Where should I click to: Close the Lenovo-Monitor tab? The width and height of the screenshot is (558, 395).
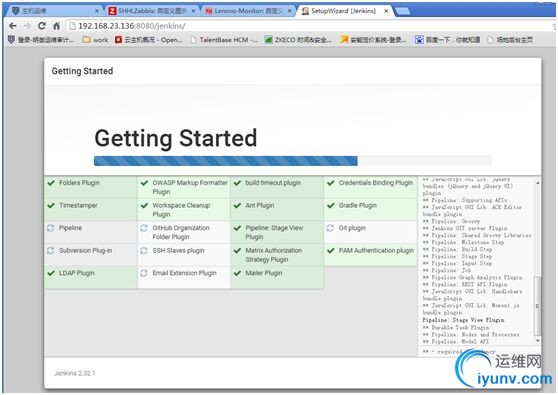[x=290, y=11]
